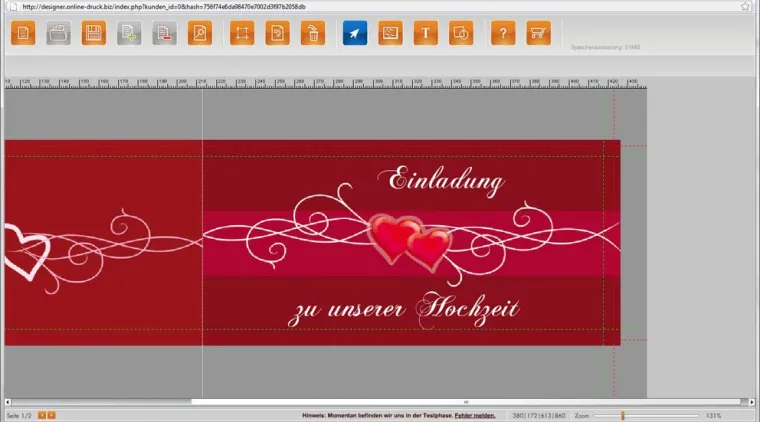Bookmark the page with the star icon
The image size is (760, 422).
click(x=745, y=6)
